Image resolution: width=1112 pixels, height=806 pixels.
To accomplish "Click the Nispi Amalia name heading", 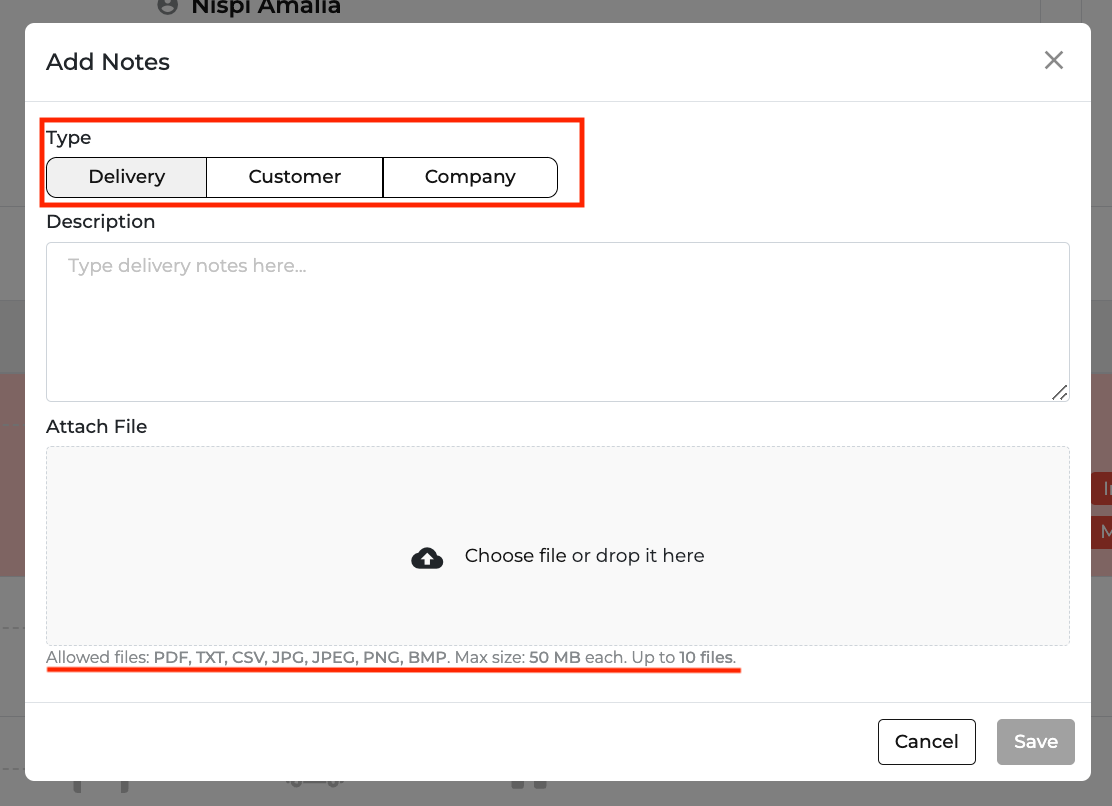I will pos(266,8).
